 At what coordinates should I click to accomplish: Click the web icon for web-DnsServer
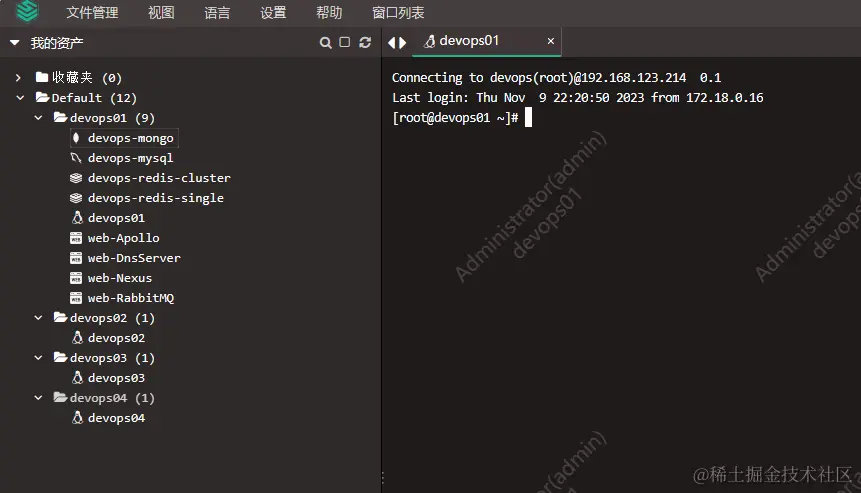tap(76, 258)
